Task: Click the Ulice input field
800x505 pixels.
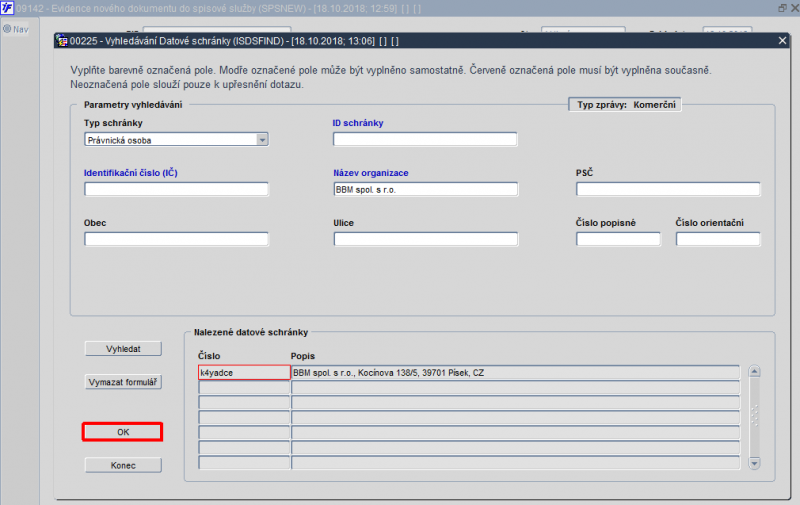Action: (x=426, y=239)
